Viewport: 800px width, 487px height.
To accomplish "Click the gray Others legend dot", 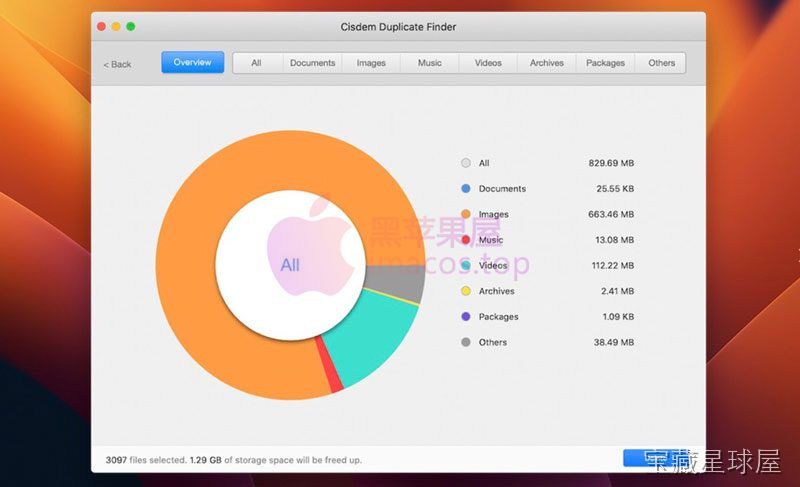I will point(466,342).
